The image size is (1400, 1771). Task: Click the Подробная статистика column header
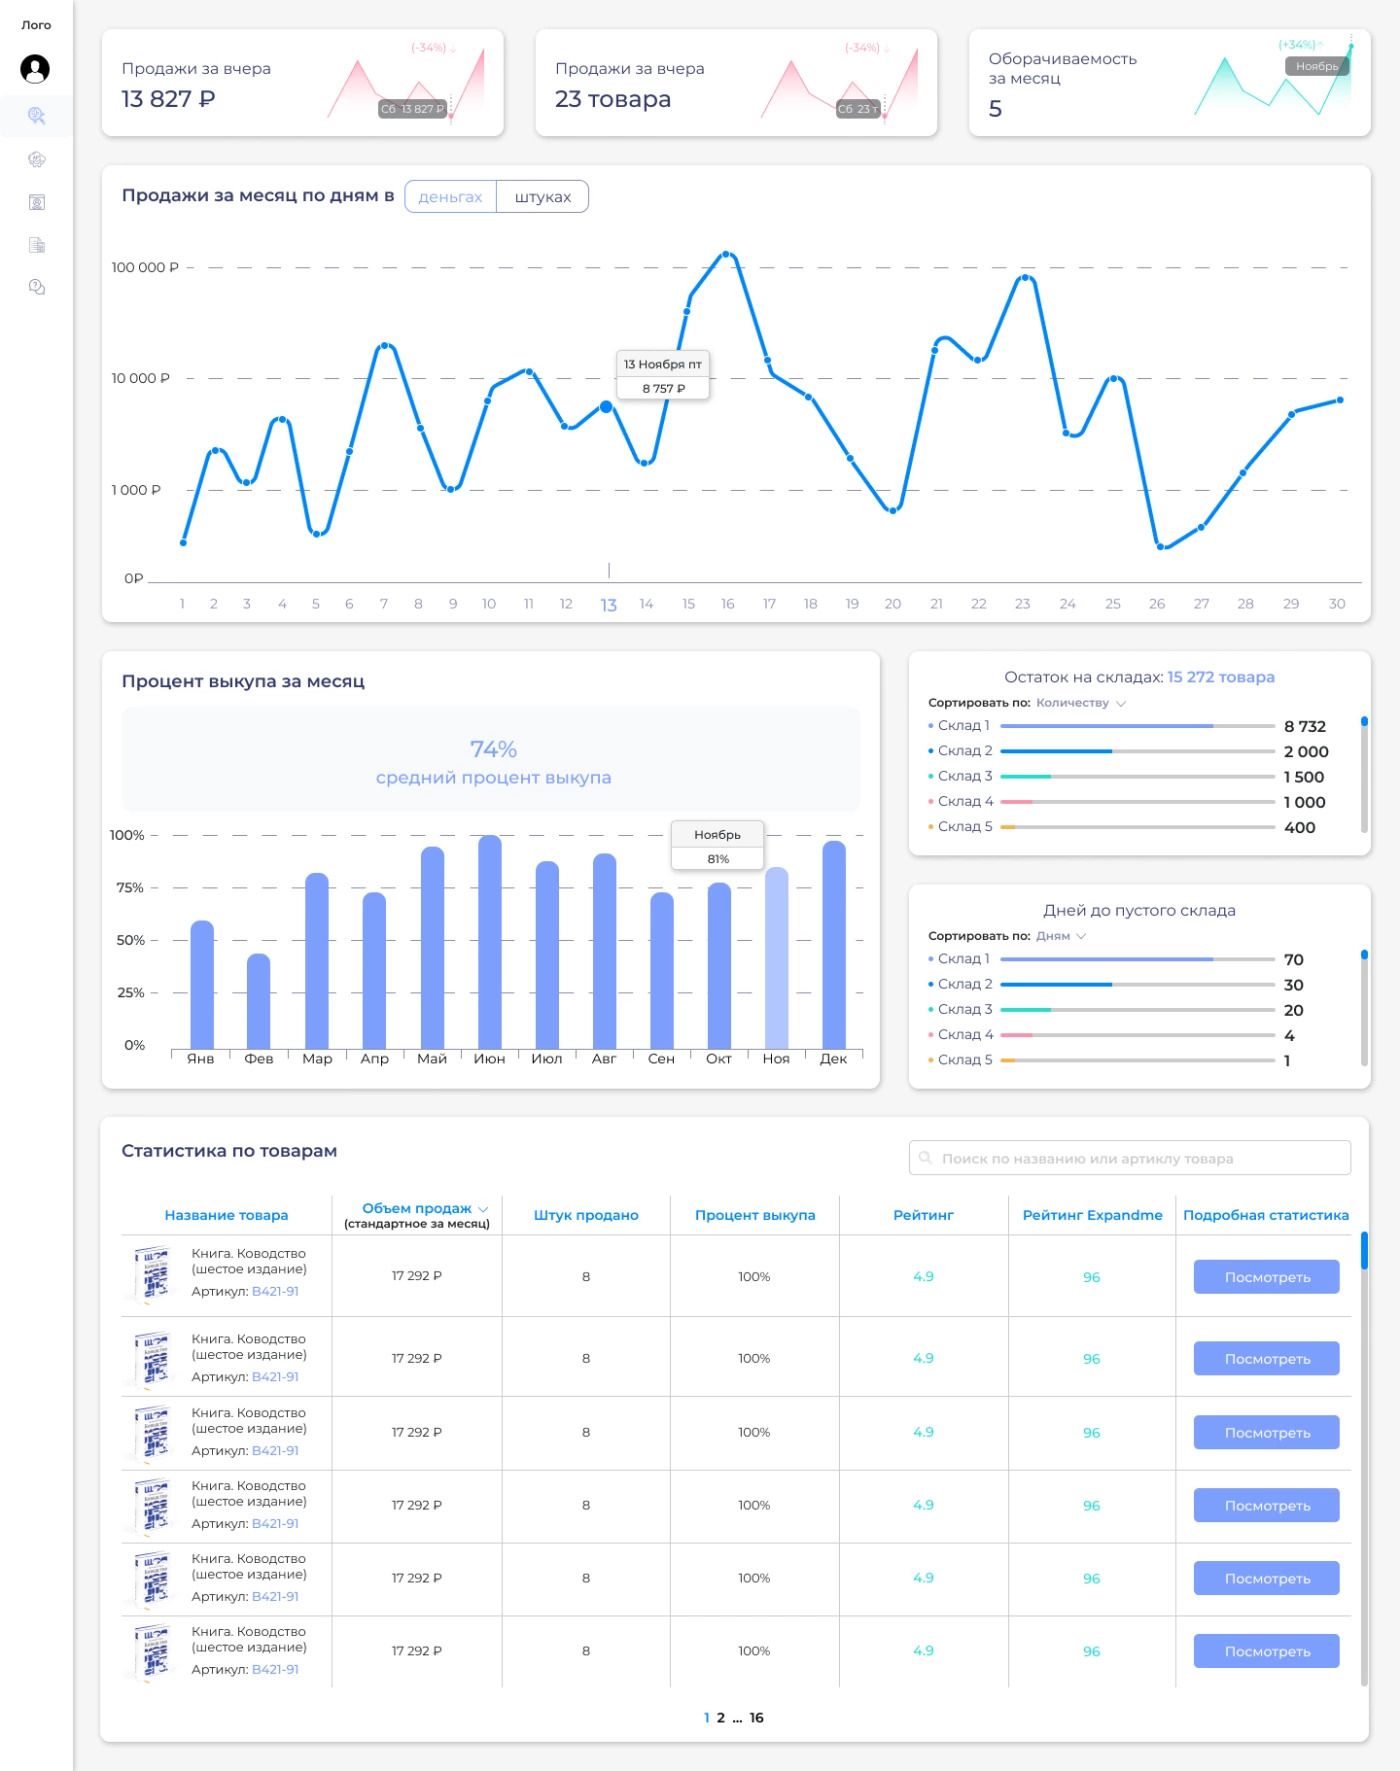[1266, 1215]
